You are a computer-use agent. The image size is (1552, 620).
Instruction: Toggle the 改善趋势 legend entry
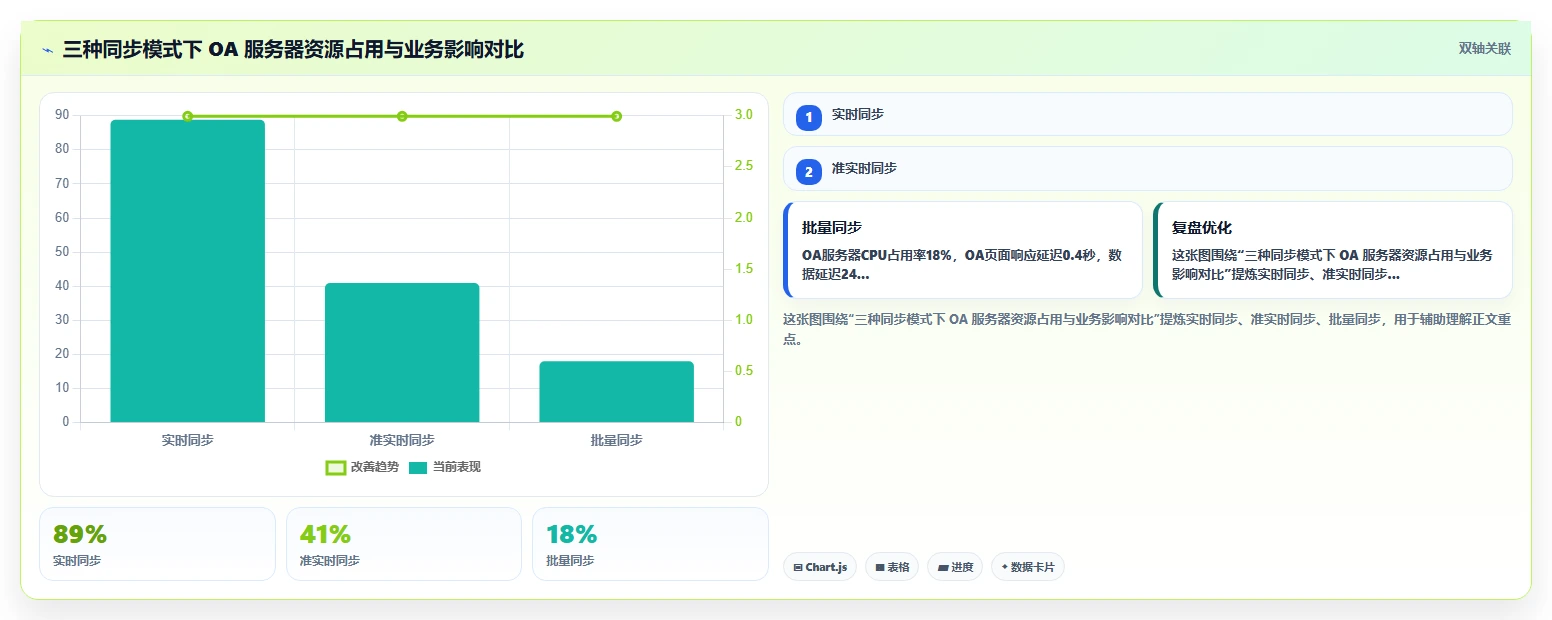point(362,467)
